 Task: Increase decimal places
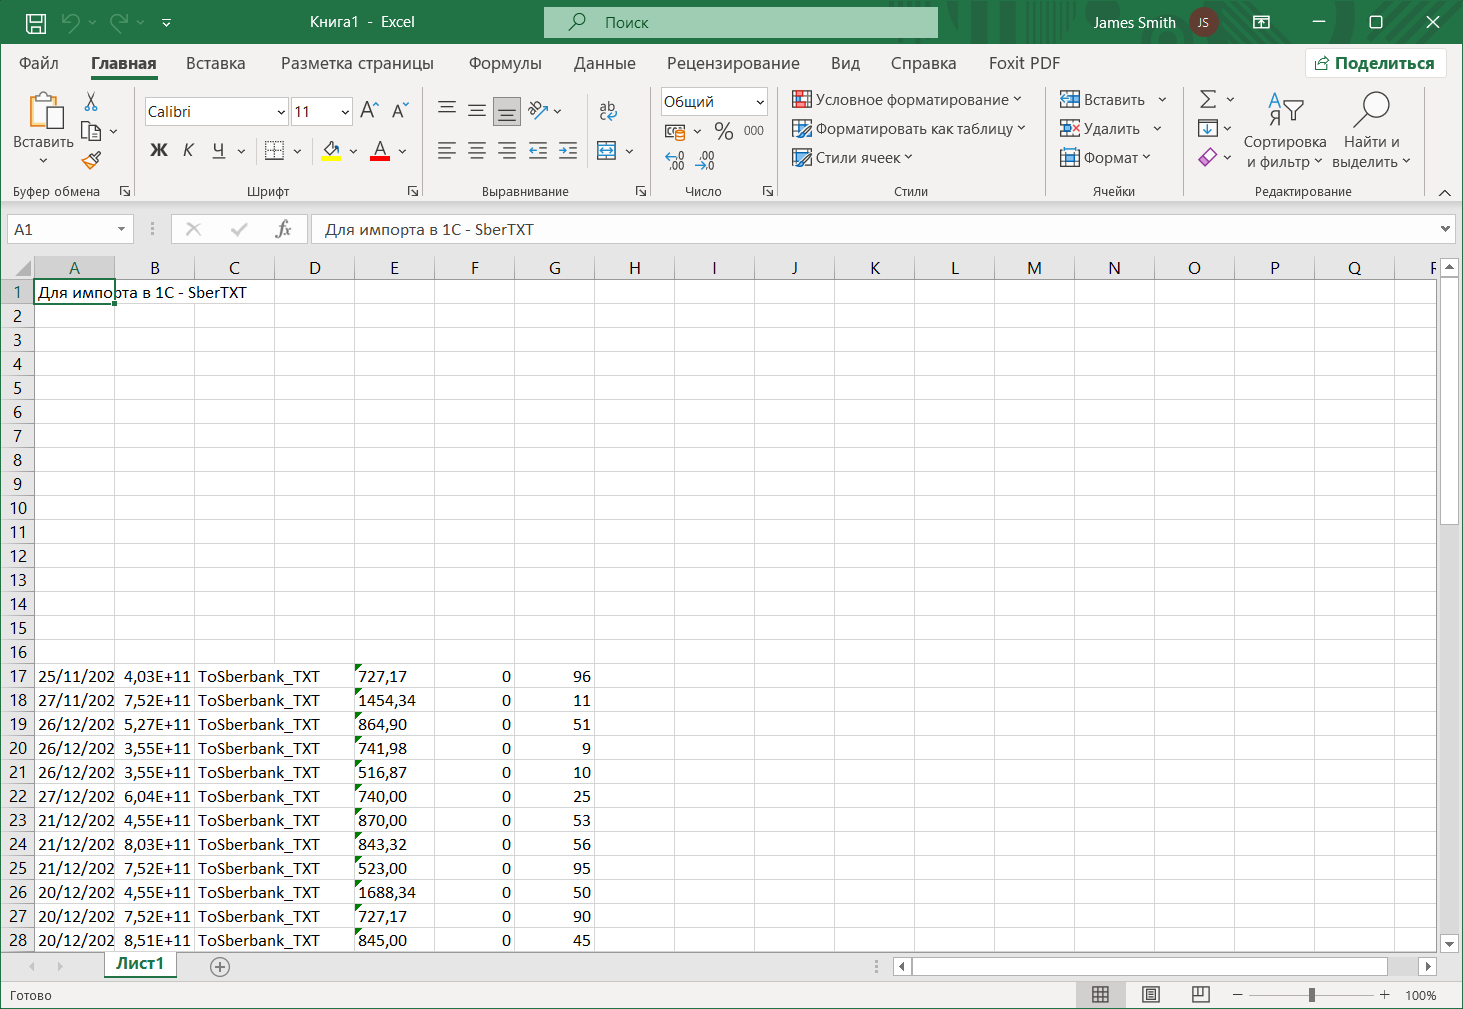pos(675,160)
